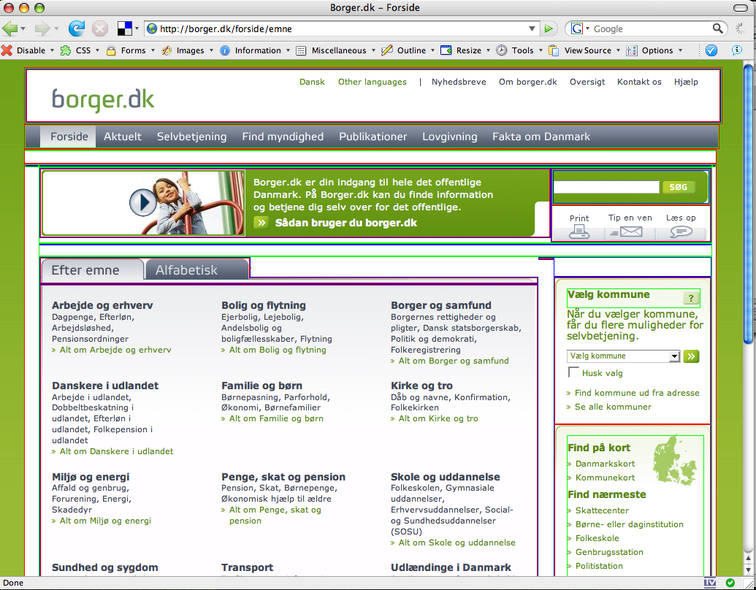Open the Information dropdown menu
This screenshot has width=756, height=590.
point(255,50)
